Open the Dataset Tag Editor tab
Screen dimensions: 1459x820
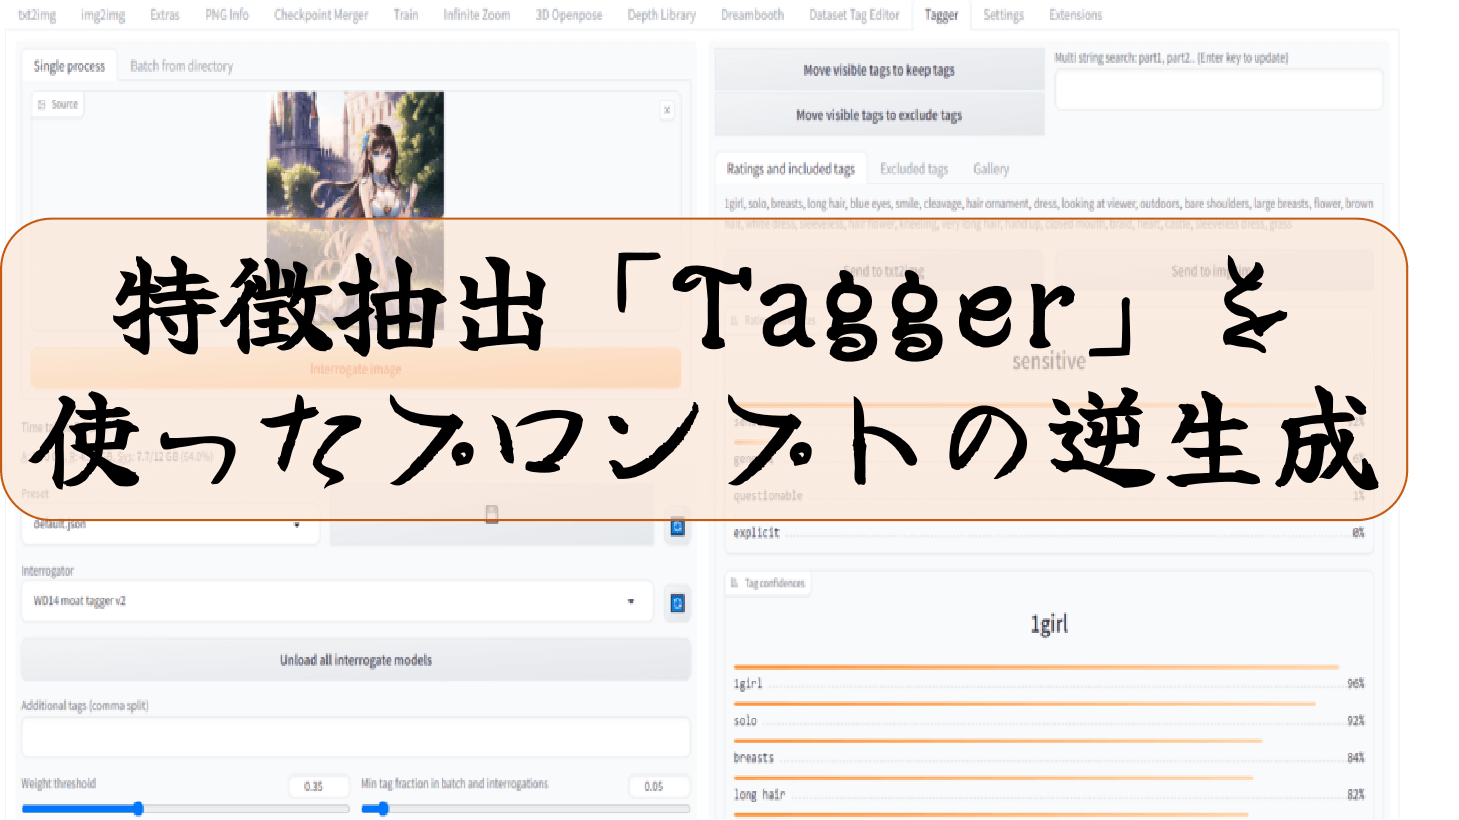point(855,15)
